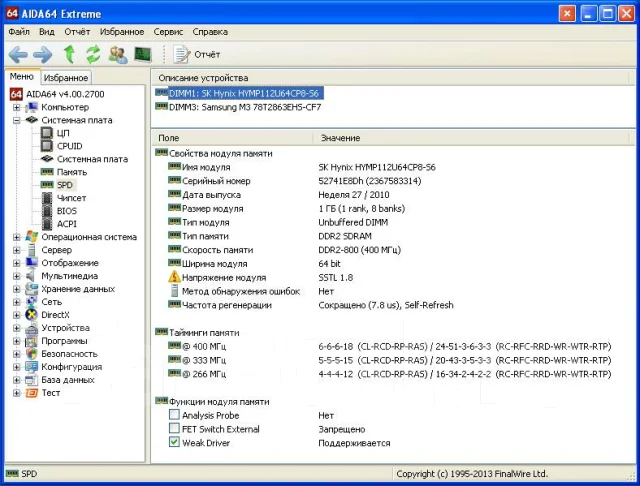Click the Напряжение модуля warning triangle icon
This screenshot has height=486, width=640.
point(174,277)
